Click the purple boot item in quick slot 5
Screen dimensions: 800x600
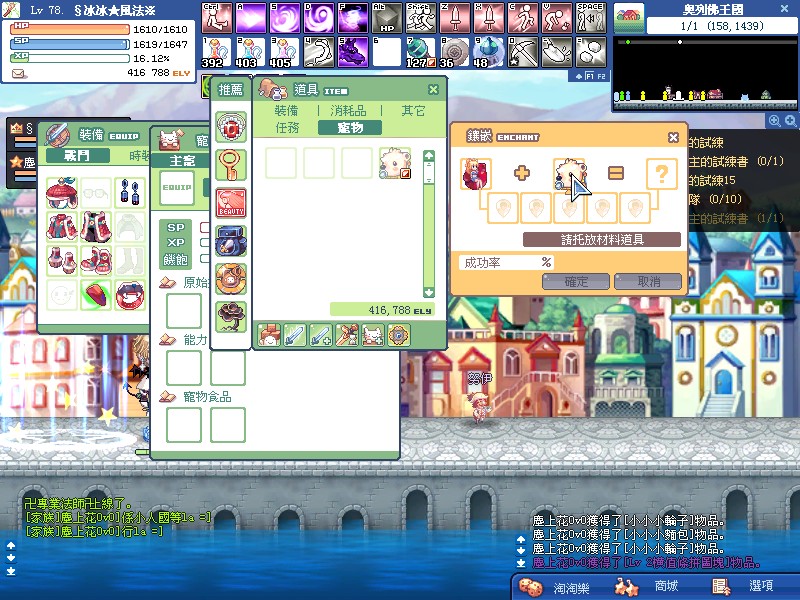click(353, 52)
